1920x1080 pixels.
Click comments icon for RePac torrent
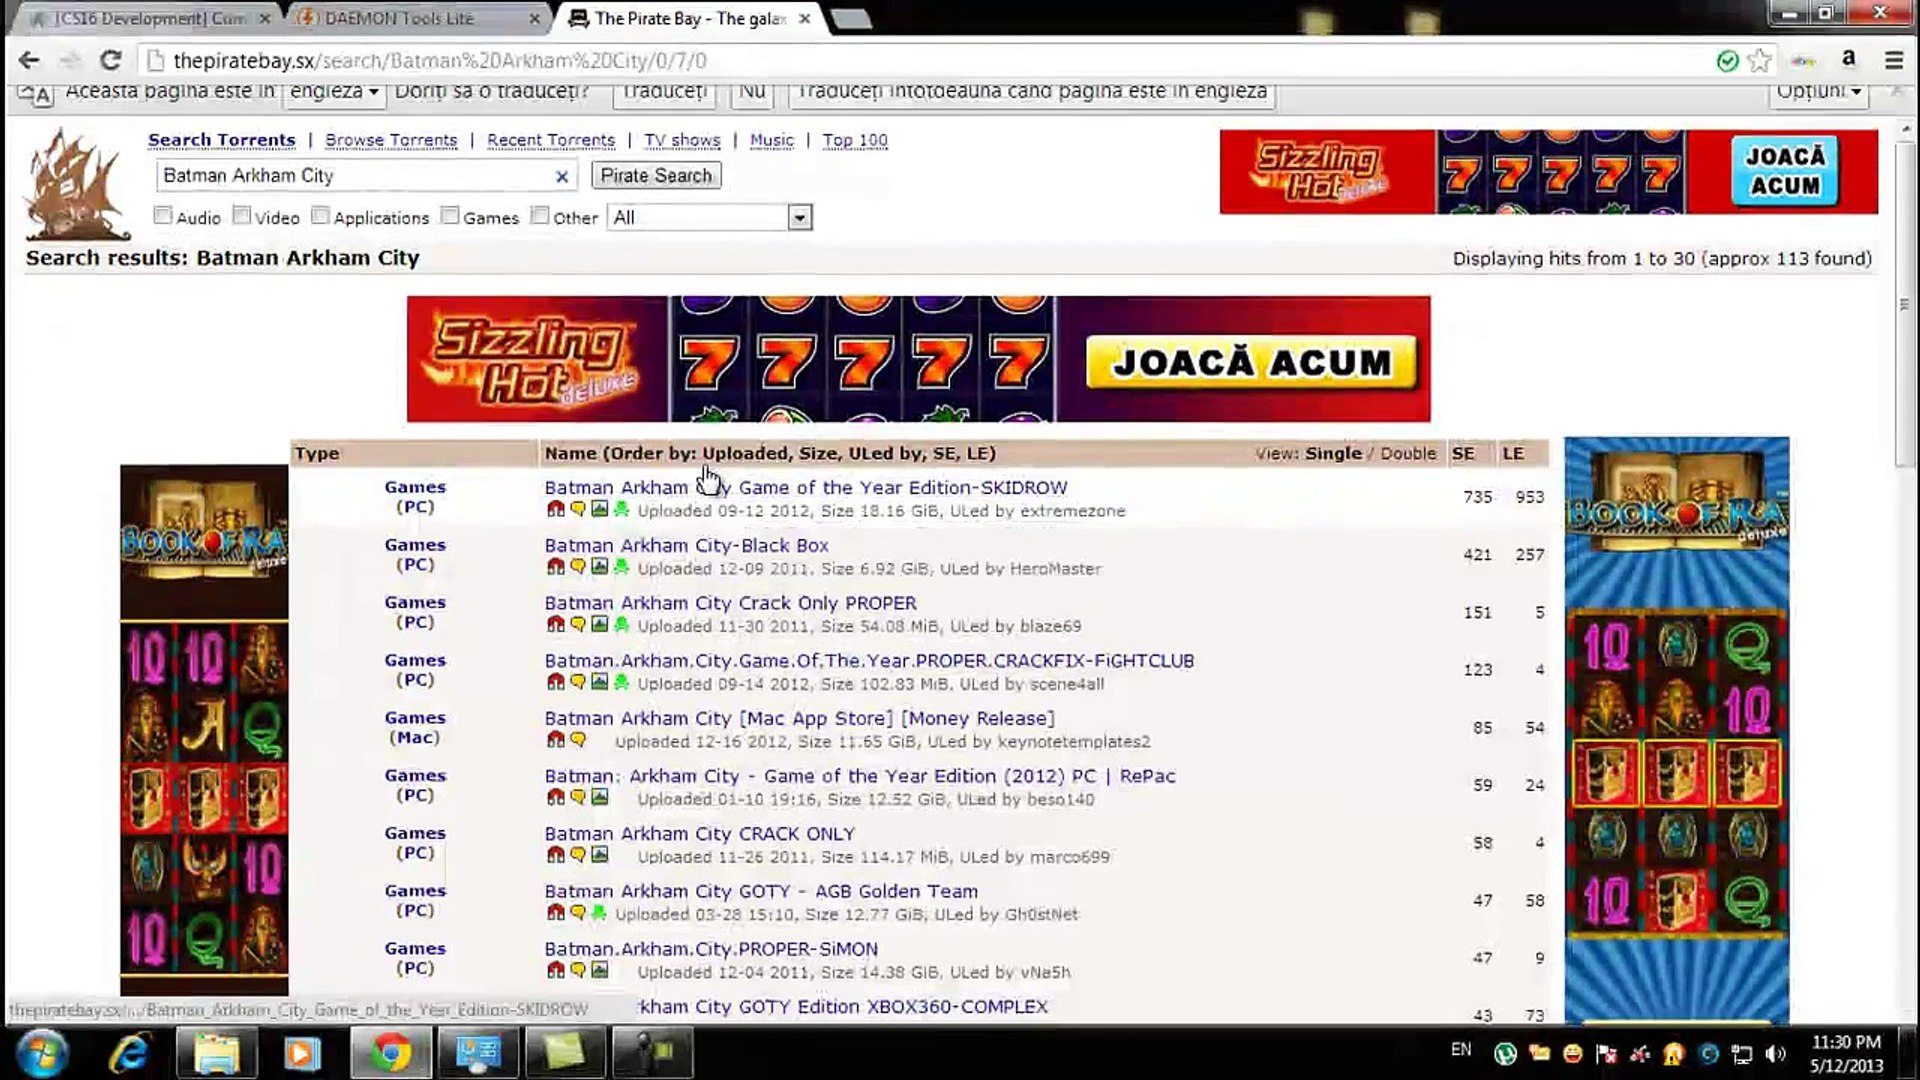pyautogui.click(x=578, y=797)
